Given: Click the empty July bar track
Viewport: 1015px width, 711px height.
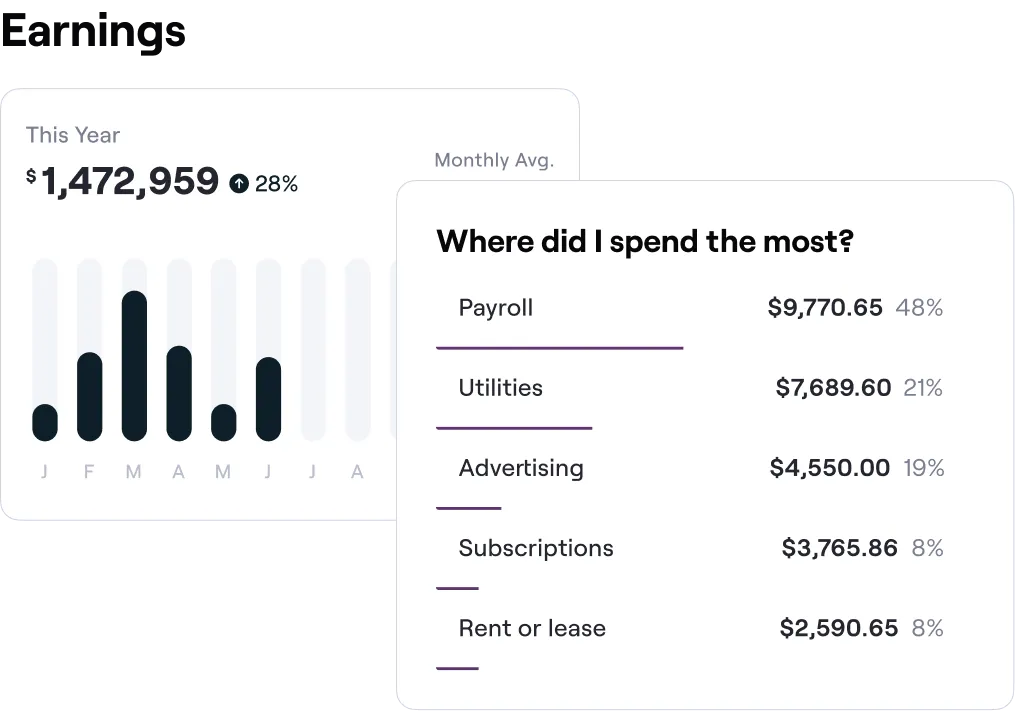Looking at the screenshot, I should [x=313, y=350].
